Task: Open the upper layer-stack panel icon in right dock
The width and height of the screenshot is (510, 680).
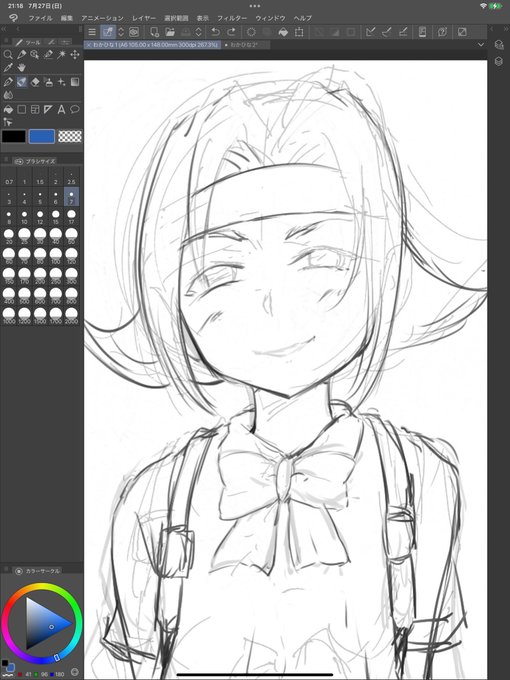Action: [499, 44]
